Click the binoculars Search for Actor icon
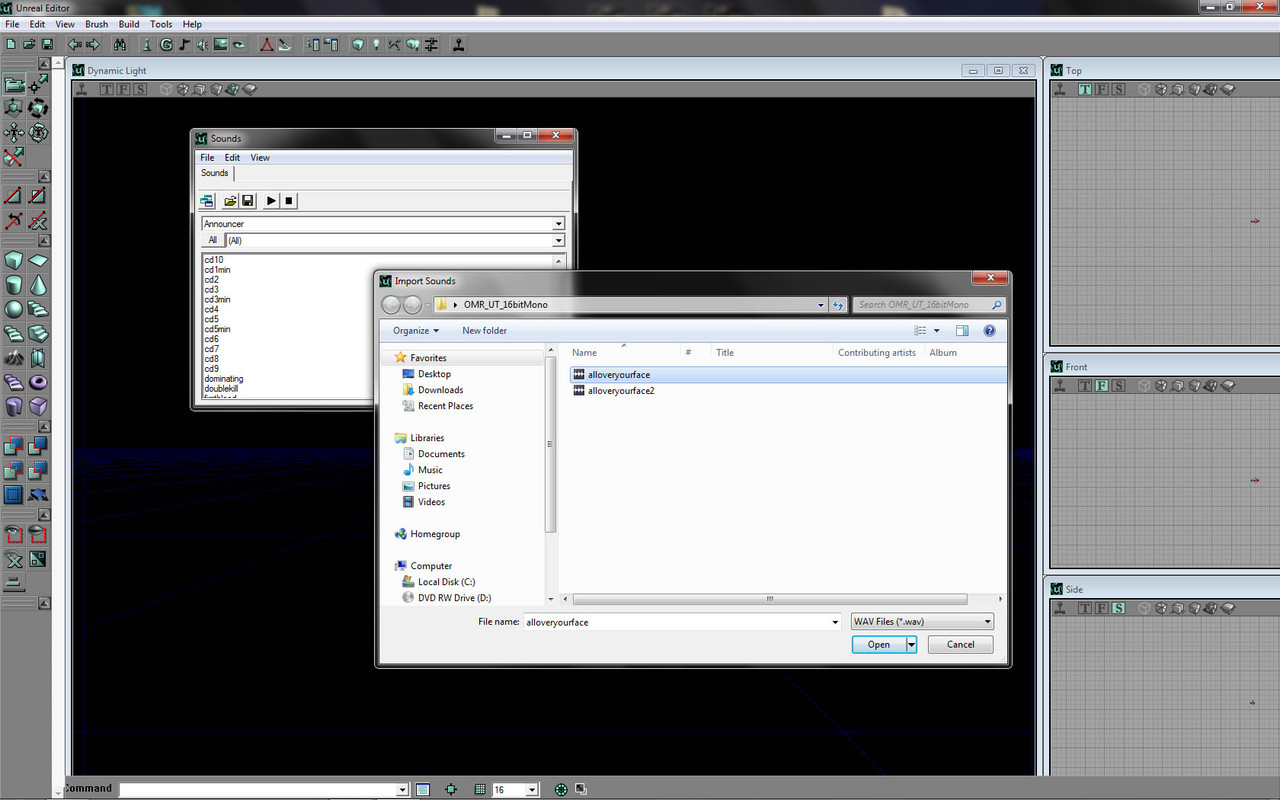 click(120, 45)
